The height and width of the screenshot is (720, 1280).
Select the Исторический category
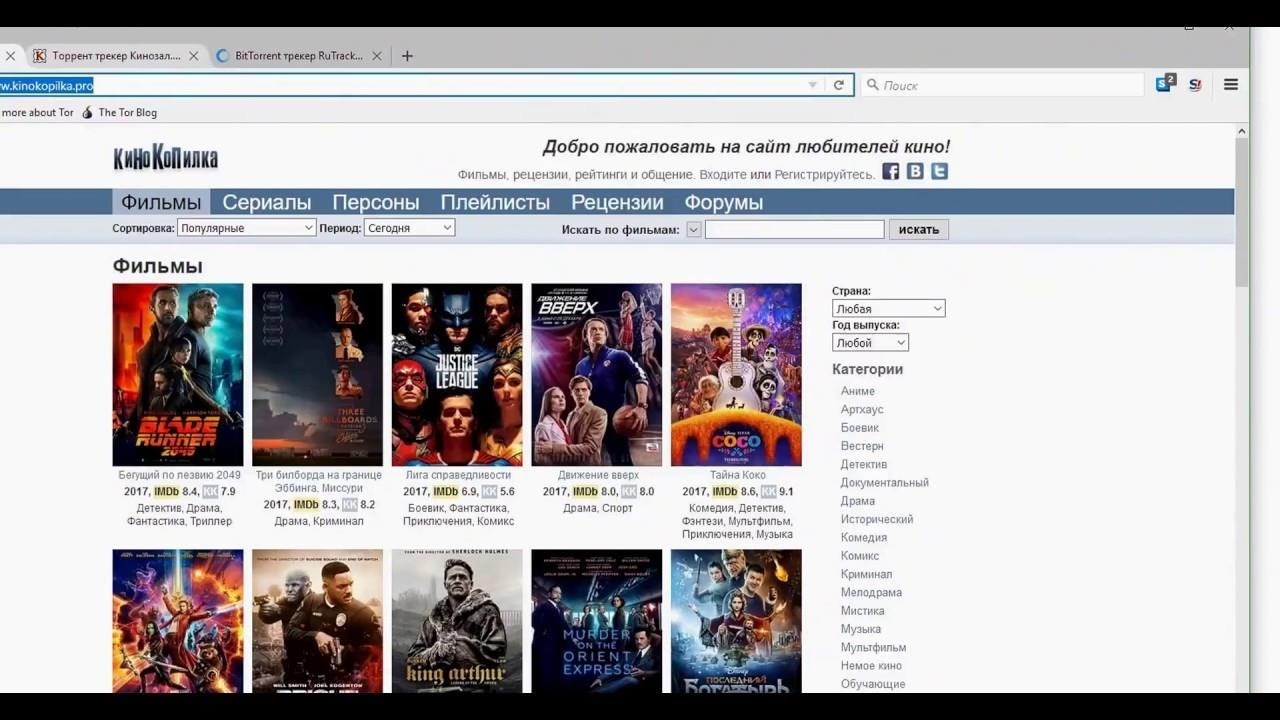[x=877, y=519]
